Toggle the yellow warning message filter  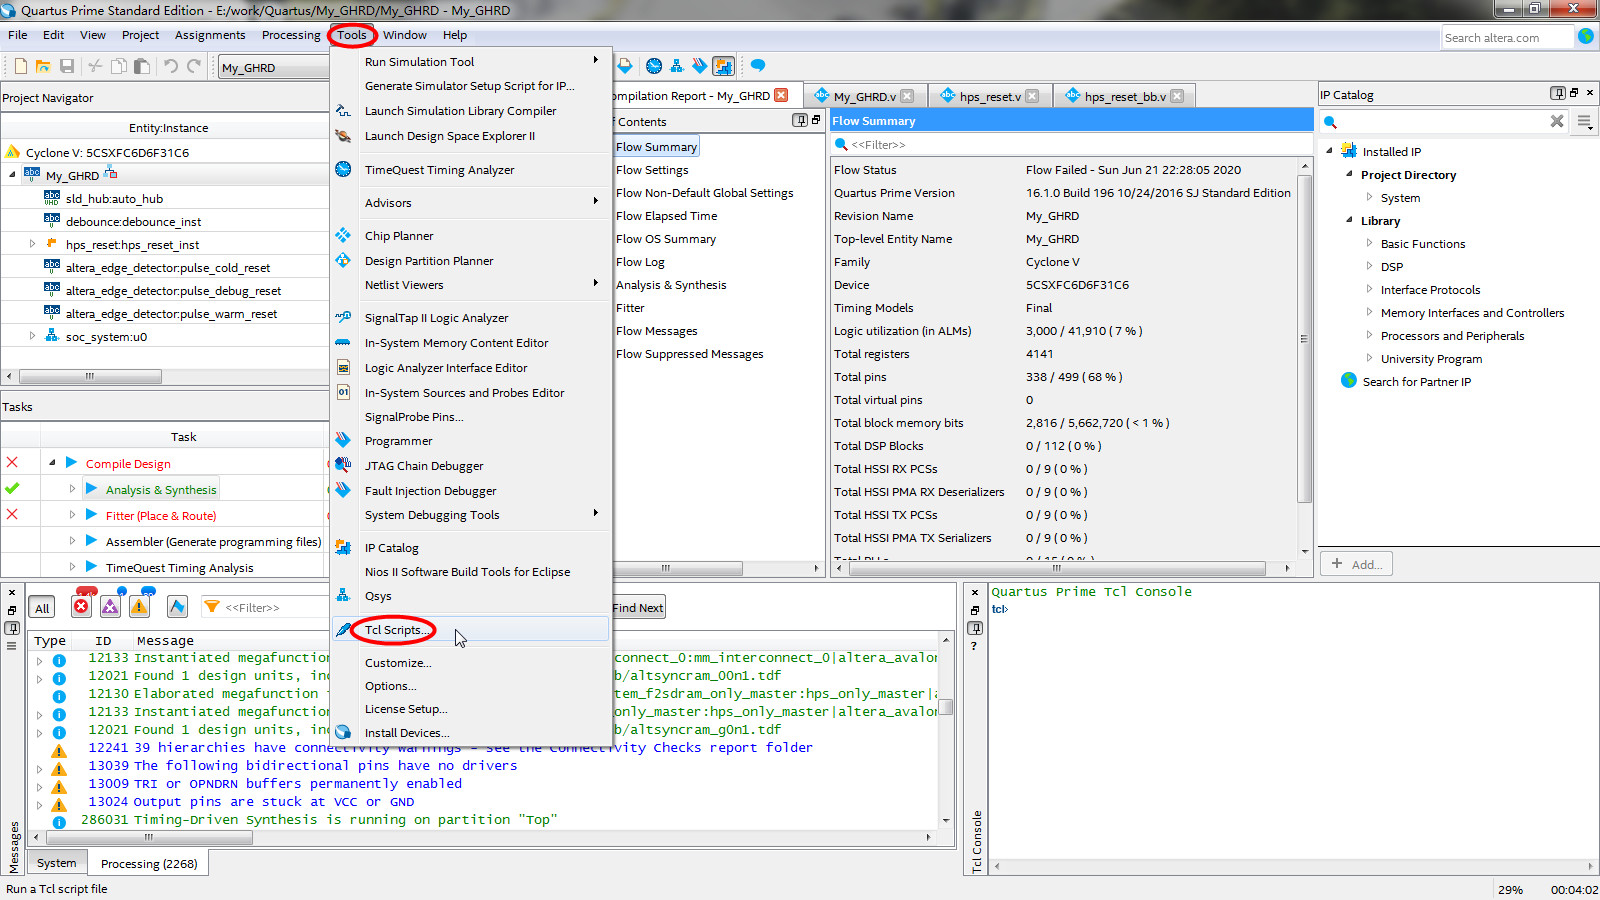pyautogui.click(x=139, y=606)
